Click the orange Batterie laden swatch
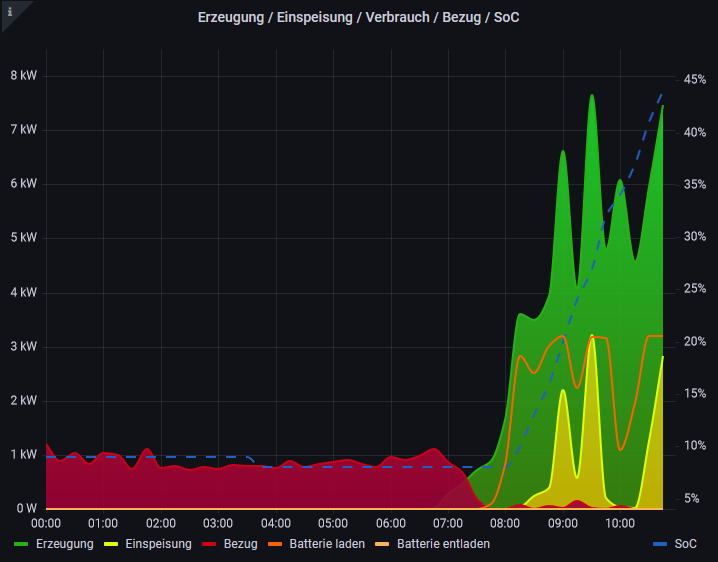The image size is (718, 562). [275, 544]
